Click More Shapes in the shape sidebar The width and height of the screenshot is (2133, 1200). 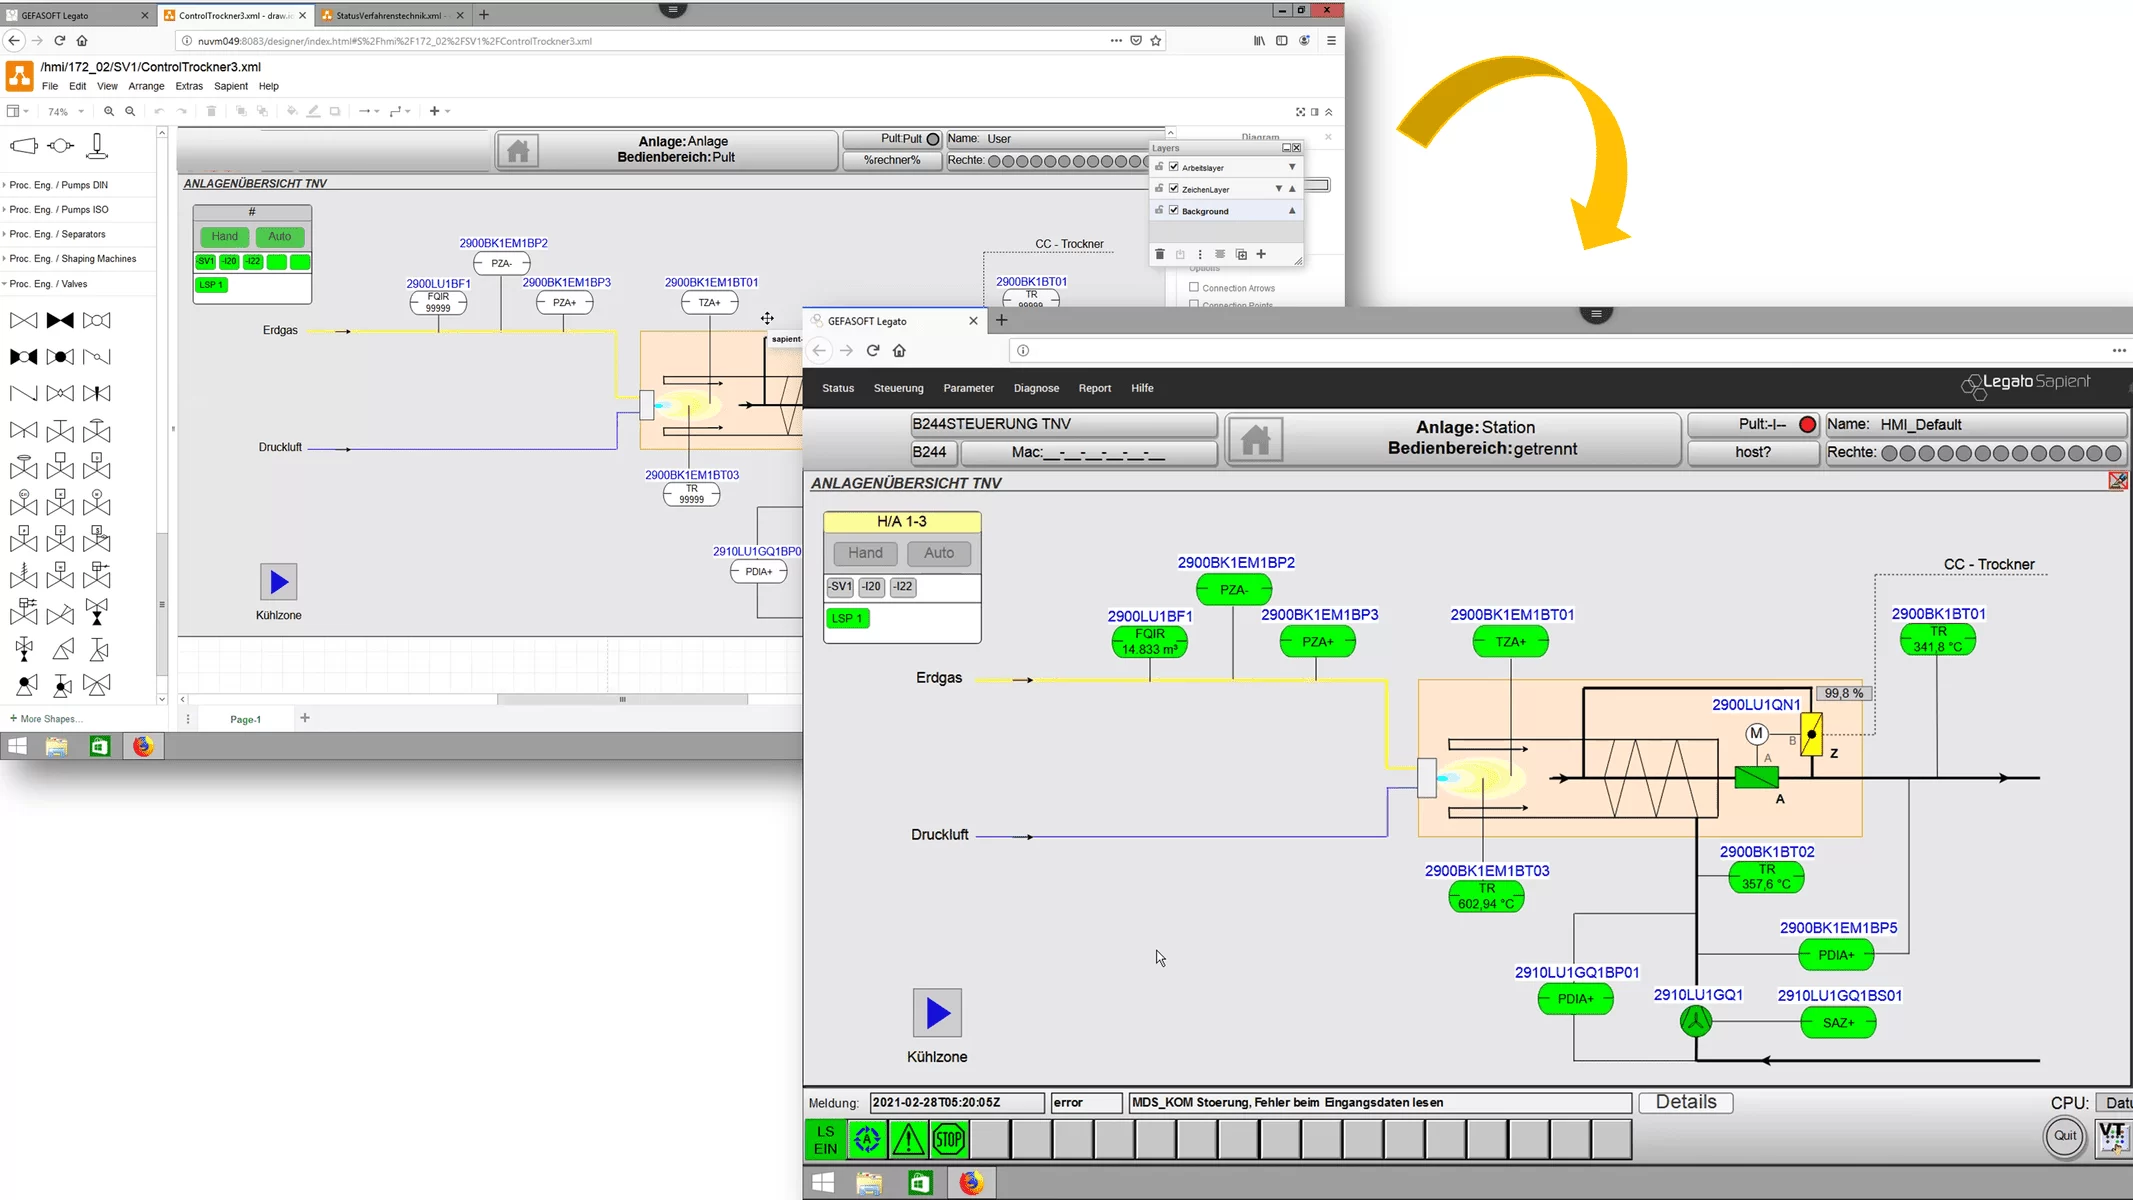[x=46, y=719]
